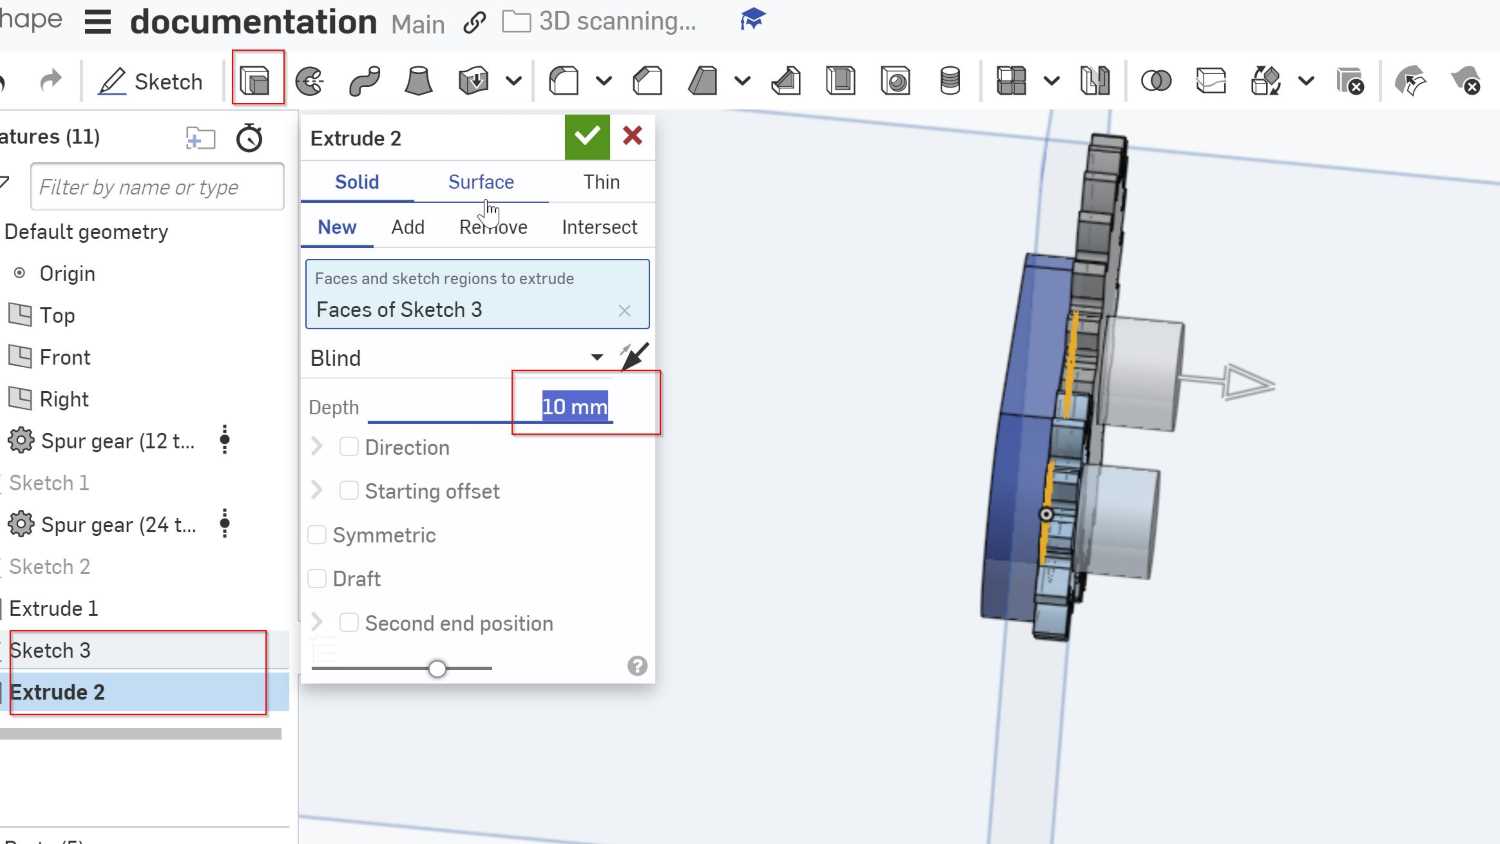Open the Draft tool dropdown arrow
The image size is (1500, 844).
click(x=742, y=81)
